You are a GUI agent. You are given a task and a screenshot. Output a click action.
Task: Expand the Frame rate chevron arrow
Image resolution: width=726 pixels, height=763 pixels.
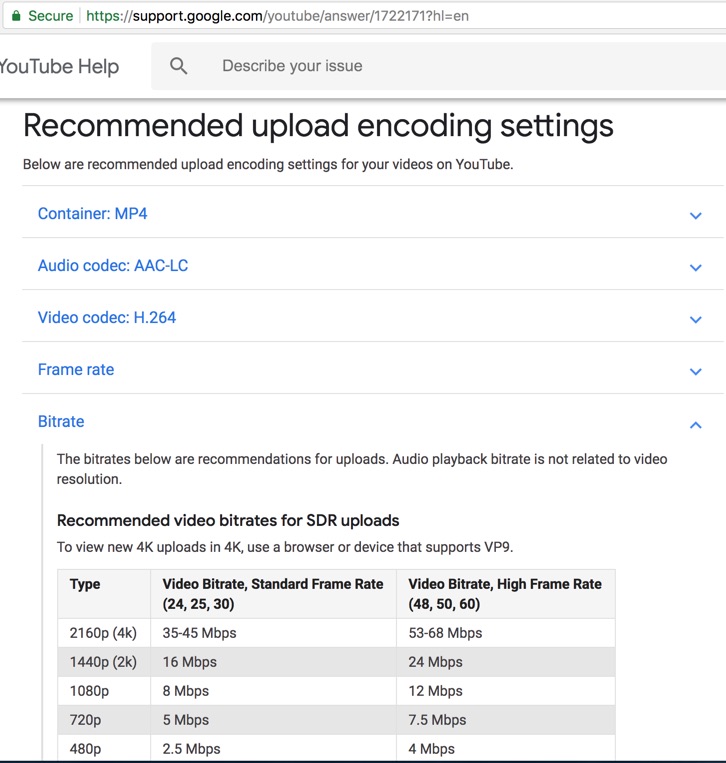[x=695, y=371]
